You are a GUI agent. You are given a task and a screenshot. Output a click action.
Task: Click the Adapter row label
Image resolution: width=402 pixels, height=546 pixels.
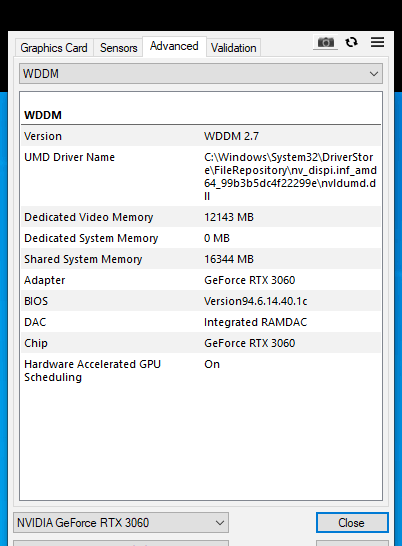(x=45, y=280)
